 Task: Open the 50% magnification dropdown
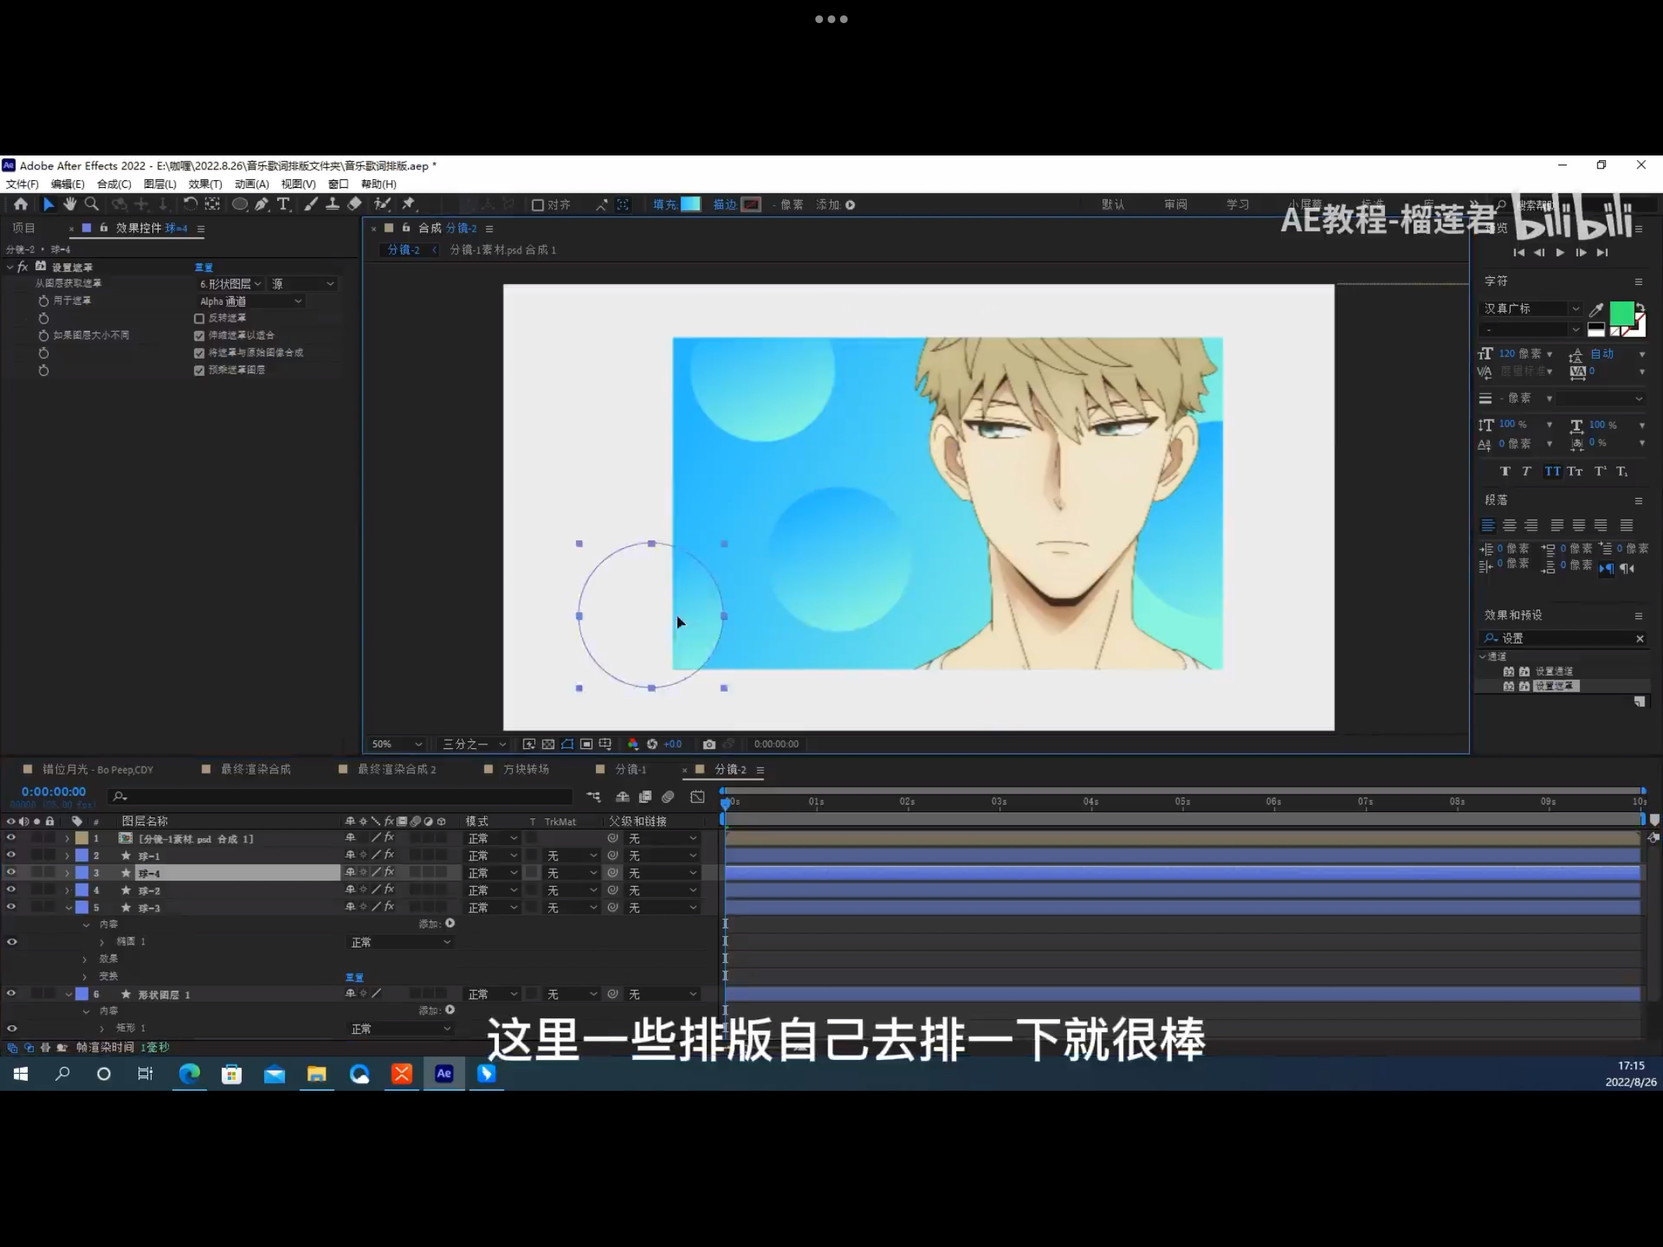tap(396, 744)
